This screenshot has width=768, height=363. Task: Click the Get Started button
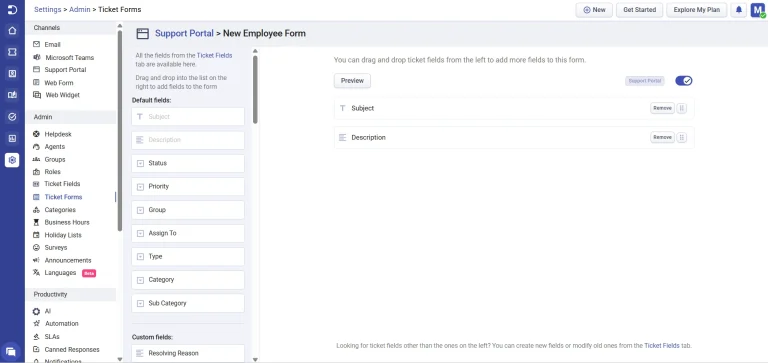tap(639, 10)
